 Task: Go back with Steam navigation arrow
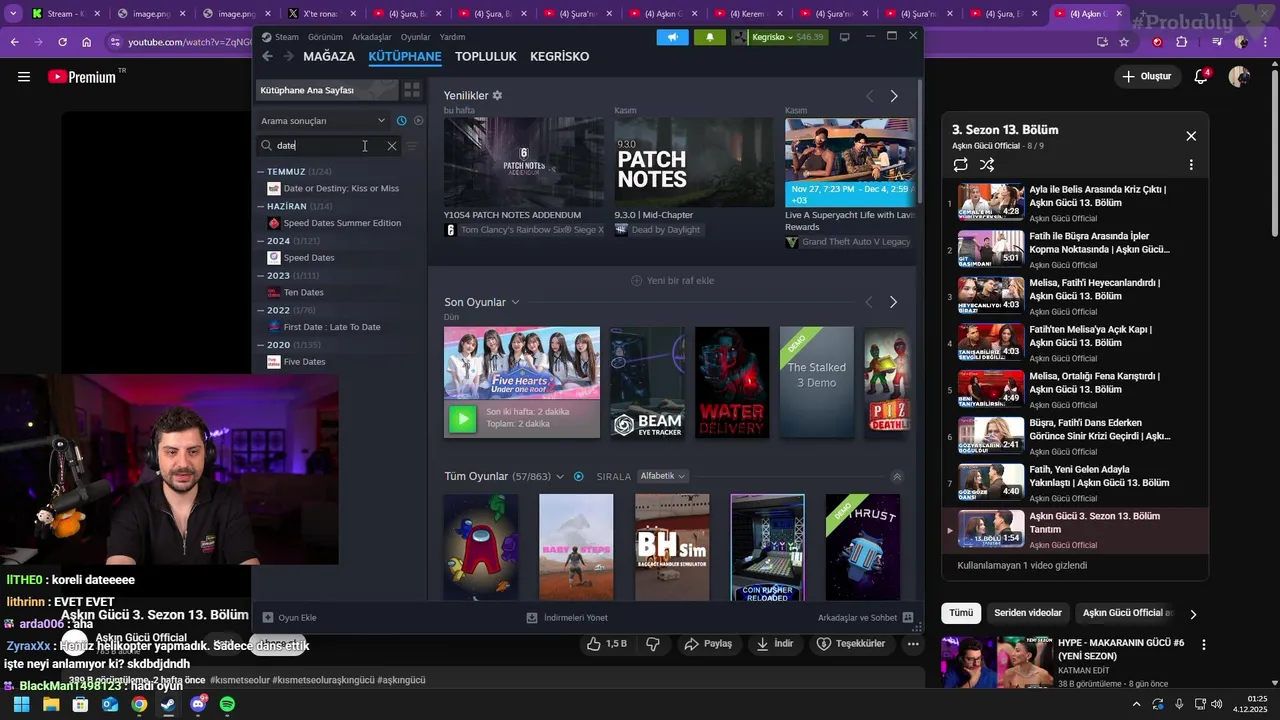(x=267, y=57)
